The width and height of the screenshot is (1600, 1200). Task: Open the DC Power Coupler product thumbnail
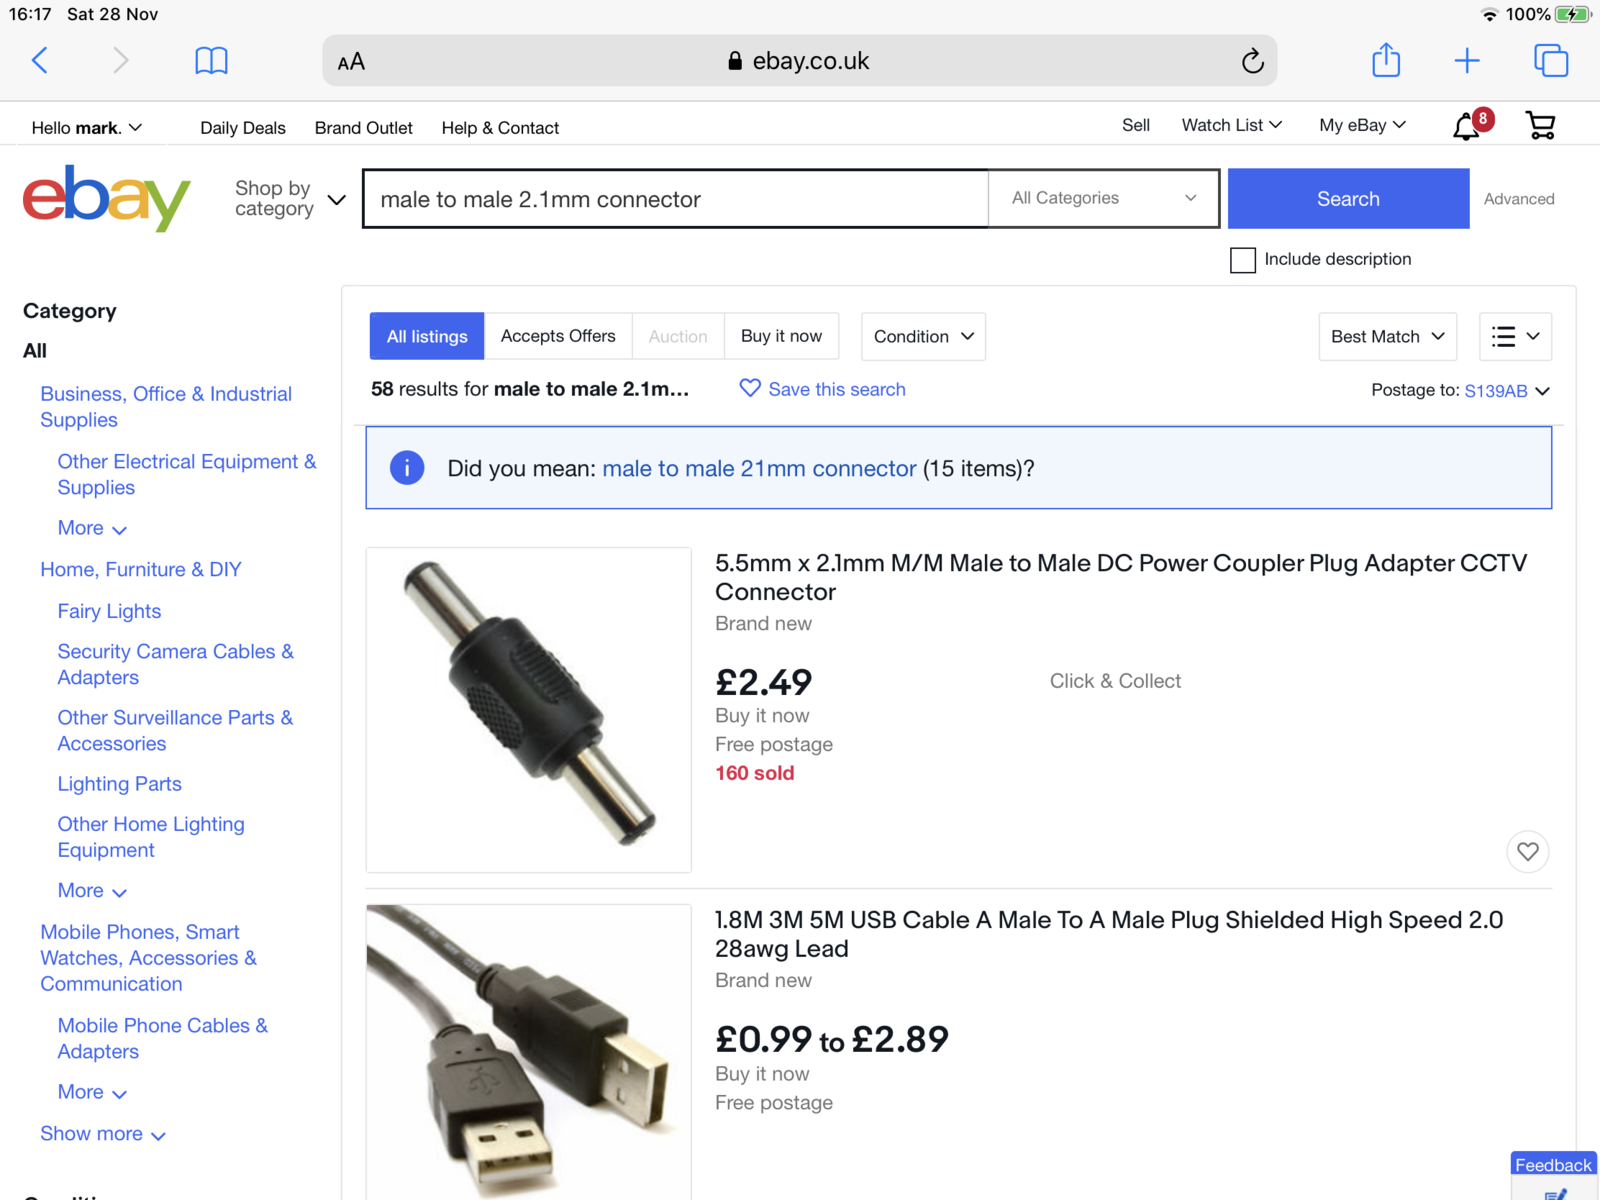click(x=529, y=709)
